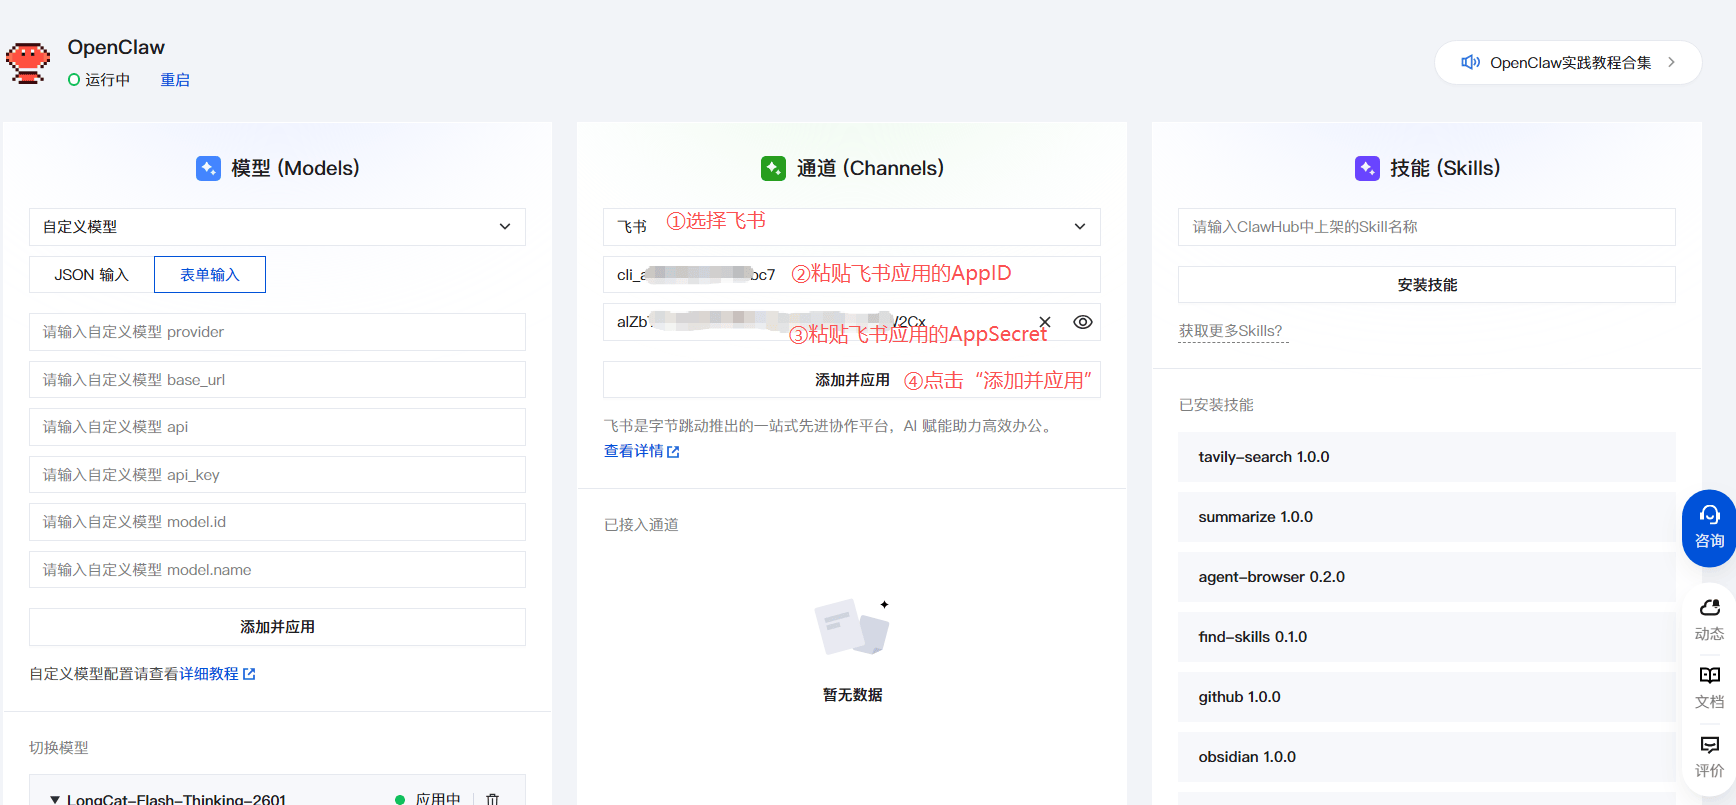
Task: Select the github 1.0.0 skill row
Action: click(1427, 697)
